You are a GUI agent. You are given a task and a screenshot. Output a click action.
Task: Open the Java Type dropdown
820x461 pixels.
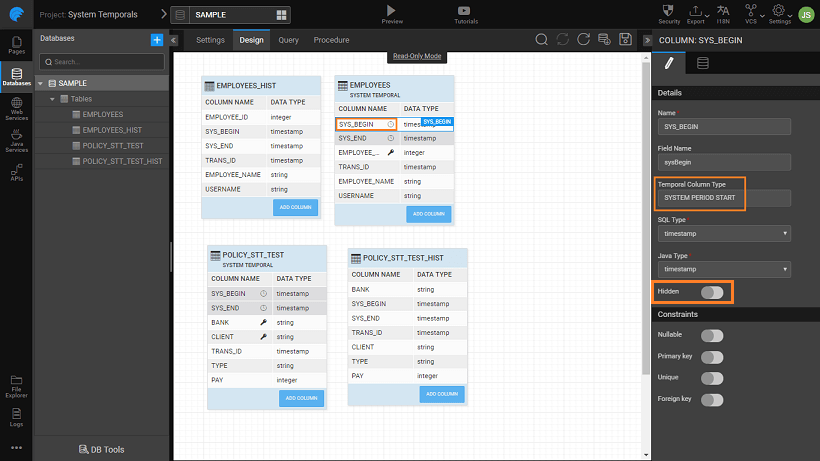[x=723, y=269]
